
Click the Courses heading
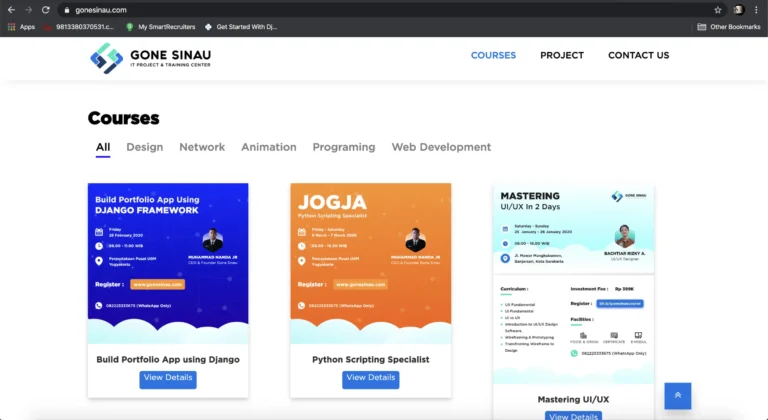[x=123, y=118]
